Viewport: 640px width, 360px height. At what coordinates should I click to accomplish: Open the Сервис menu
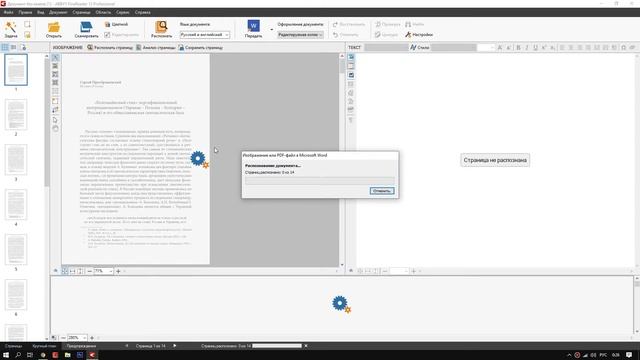point(123,13)
